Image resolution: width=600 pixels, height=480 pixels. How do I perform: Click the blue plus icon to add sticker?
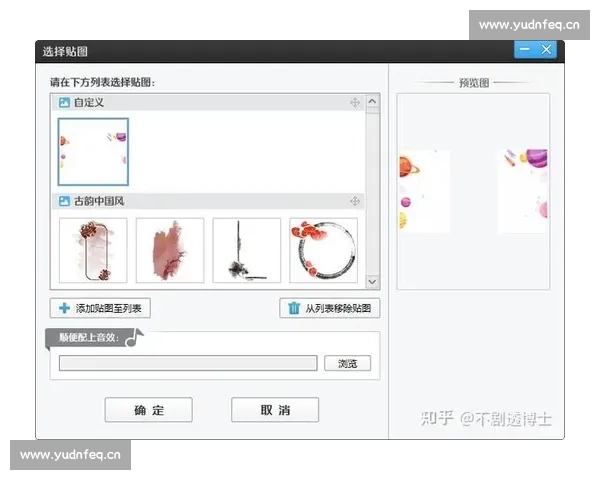pos(64,308)
